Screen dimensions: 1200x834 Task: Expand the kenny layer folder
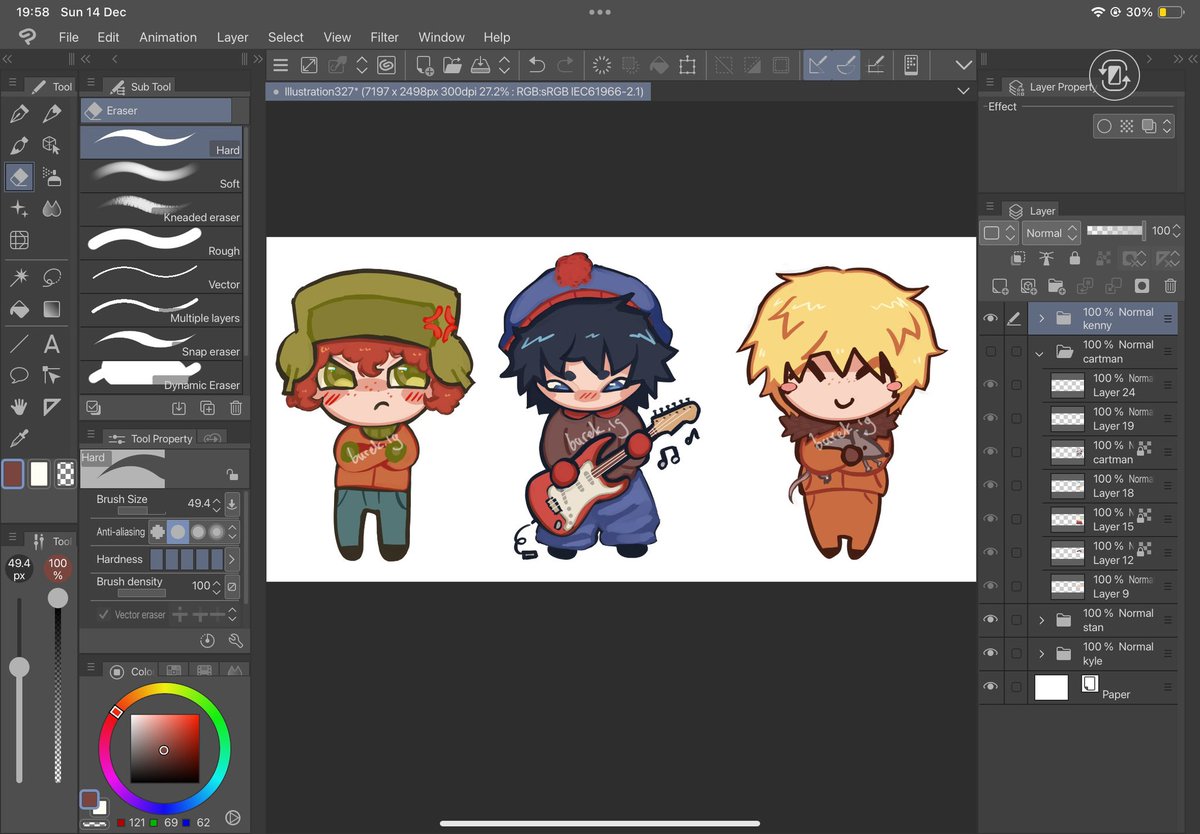pyautogui.click(x=1041, y=319)
